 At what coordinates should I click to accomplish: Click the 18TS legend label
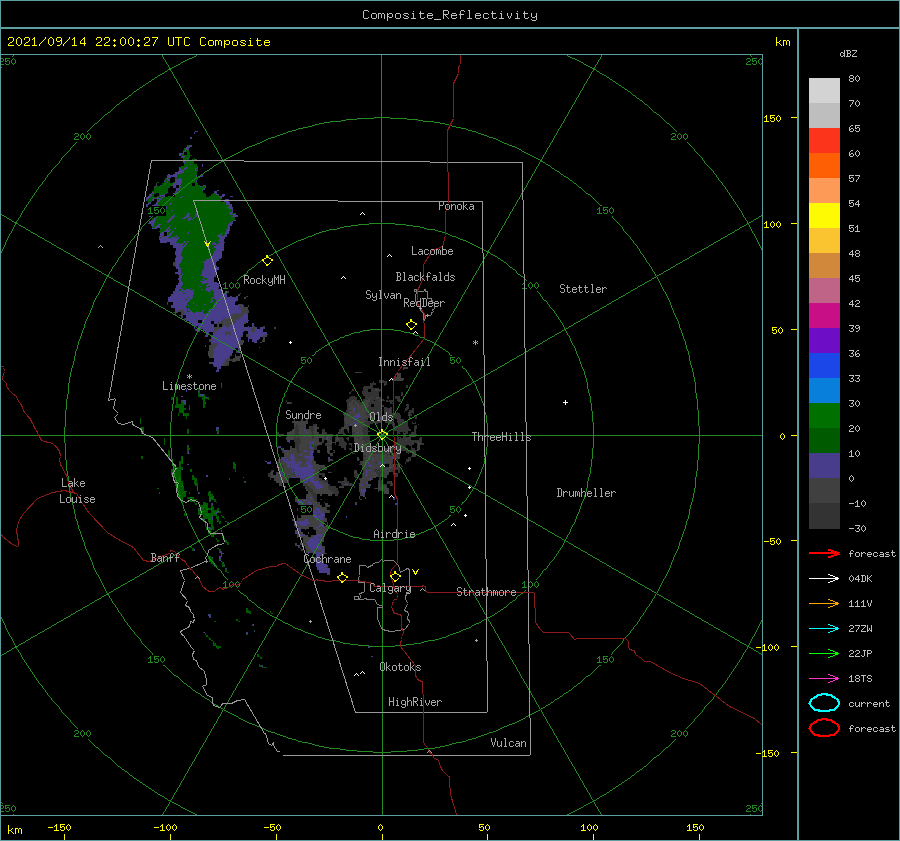tap(860, 679)
